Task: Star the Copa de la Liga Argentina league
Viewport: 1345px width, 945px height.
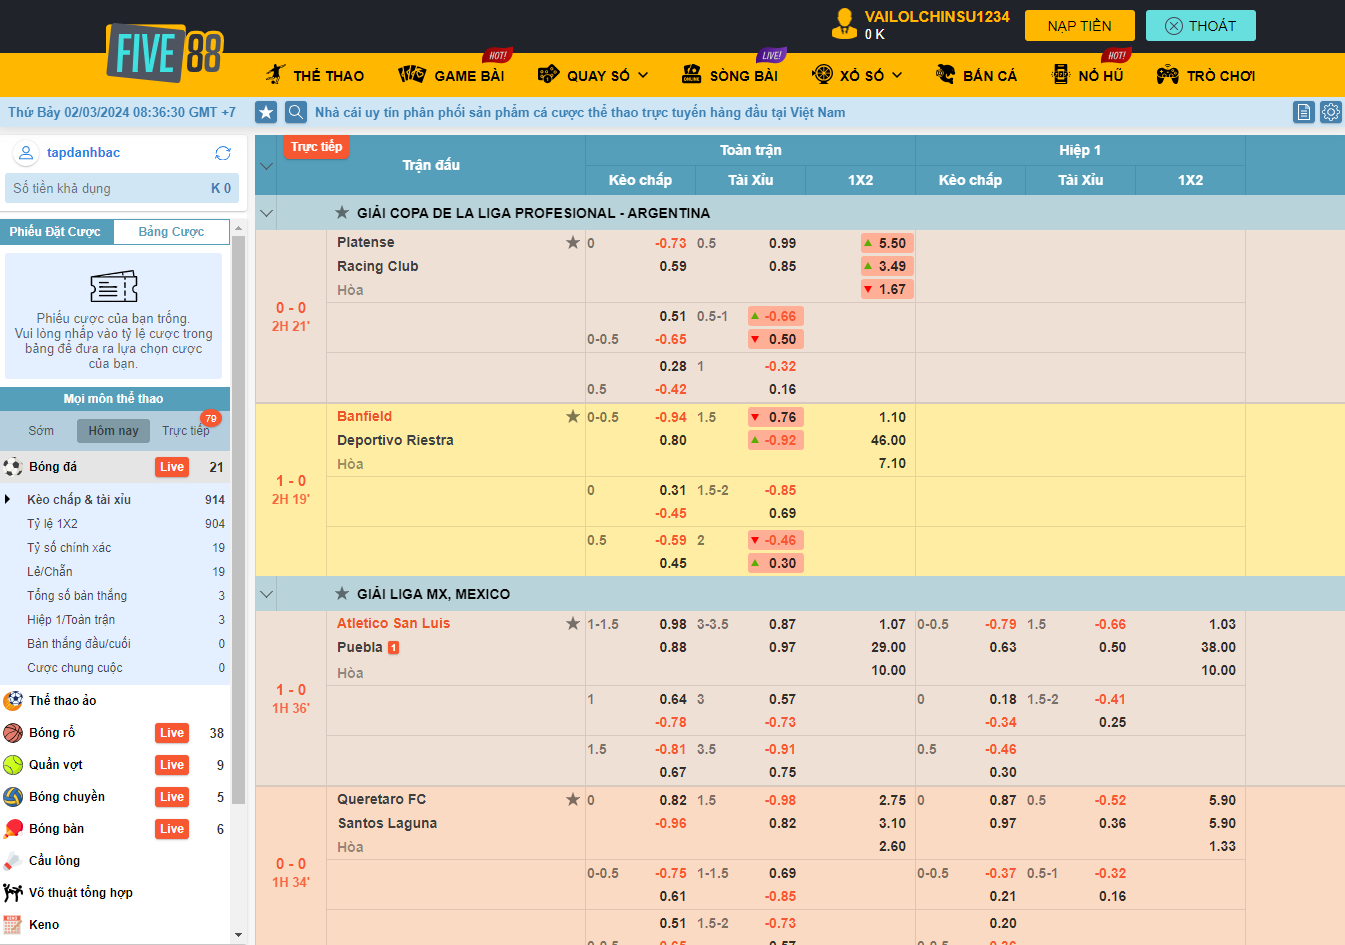Action: tap(342, 212)
